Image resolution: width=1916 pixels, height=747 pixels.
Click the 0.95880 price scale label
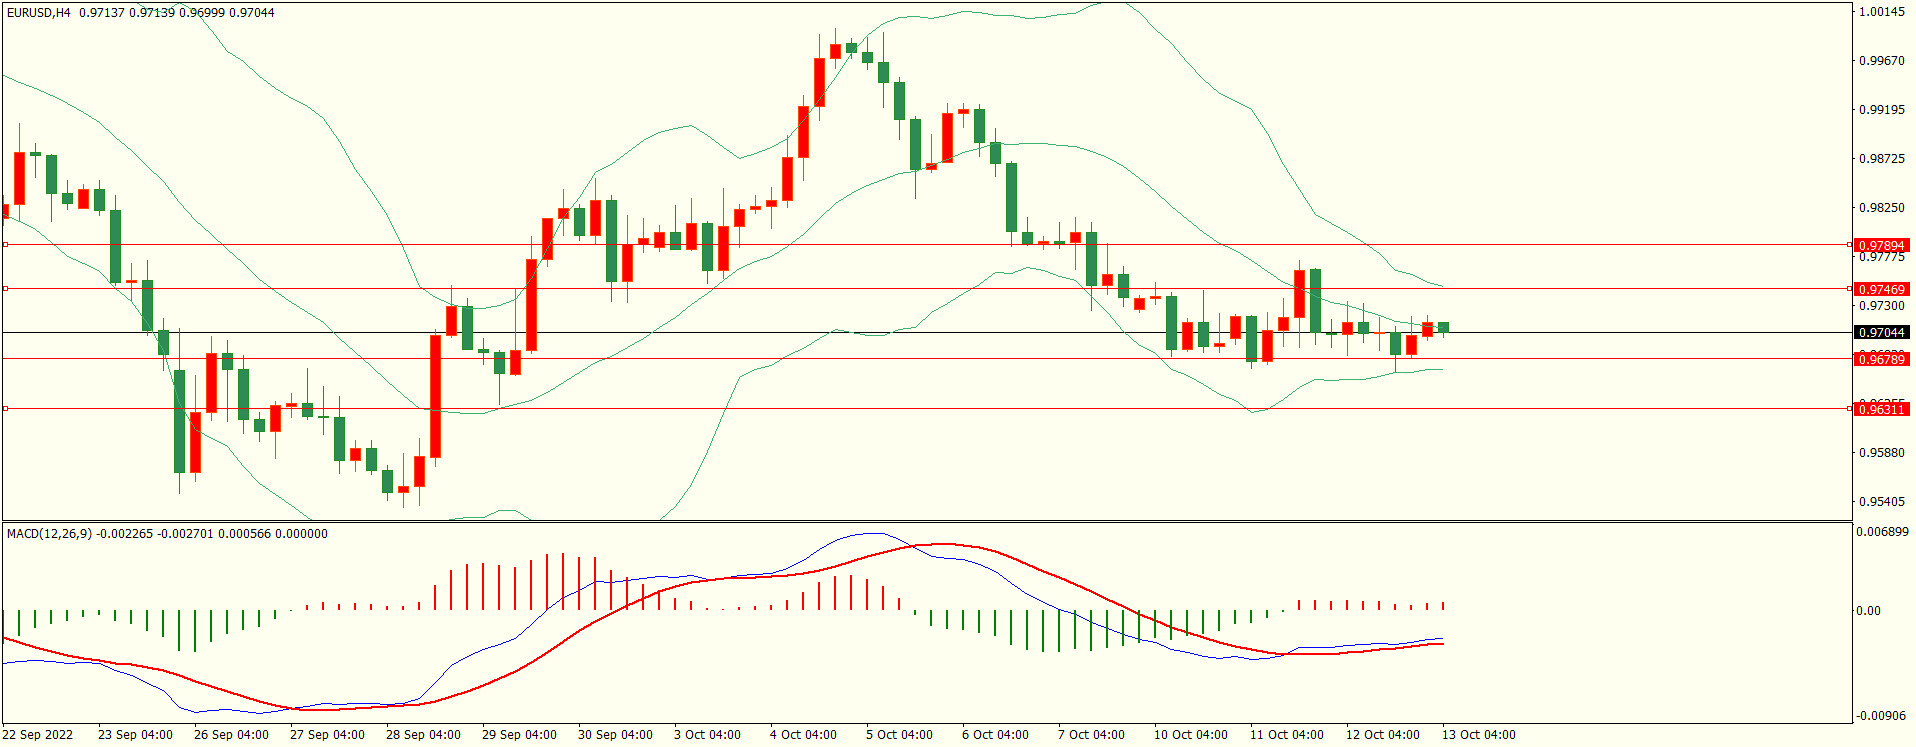click(x=1882, y=453)
